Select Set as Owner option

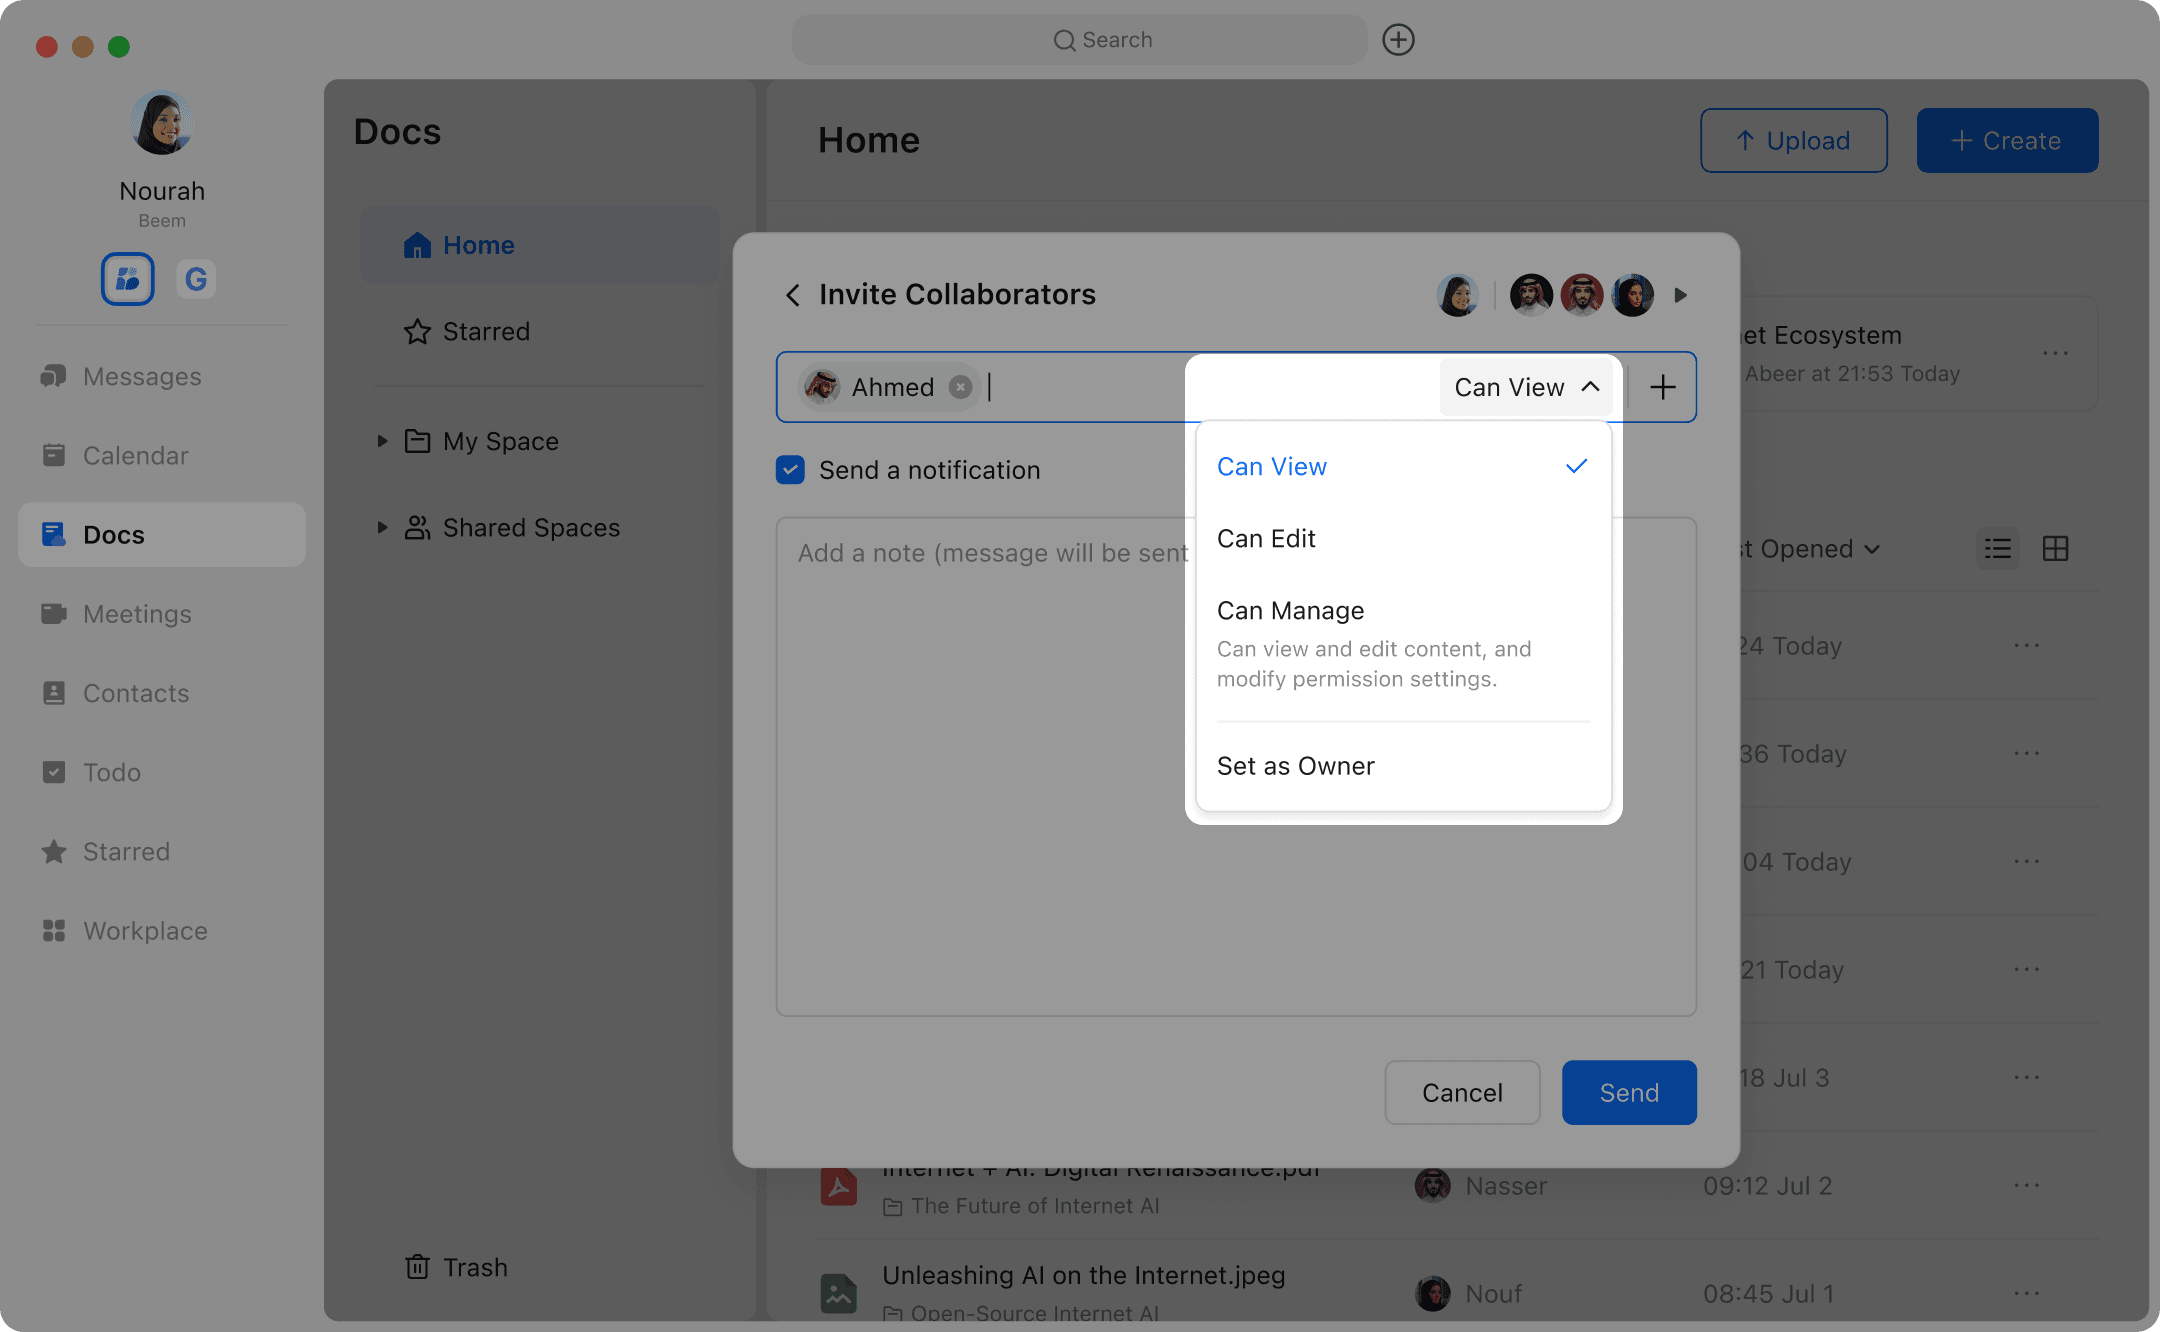[x=1295, y=766]
